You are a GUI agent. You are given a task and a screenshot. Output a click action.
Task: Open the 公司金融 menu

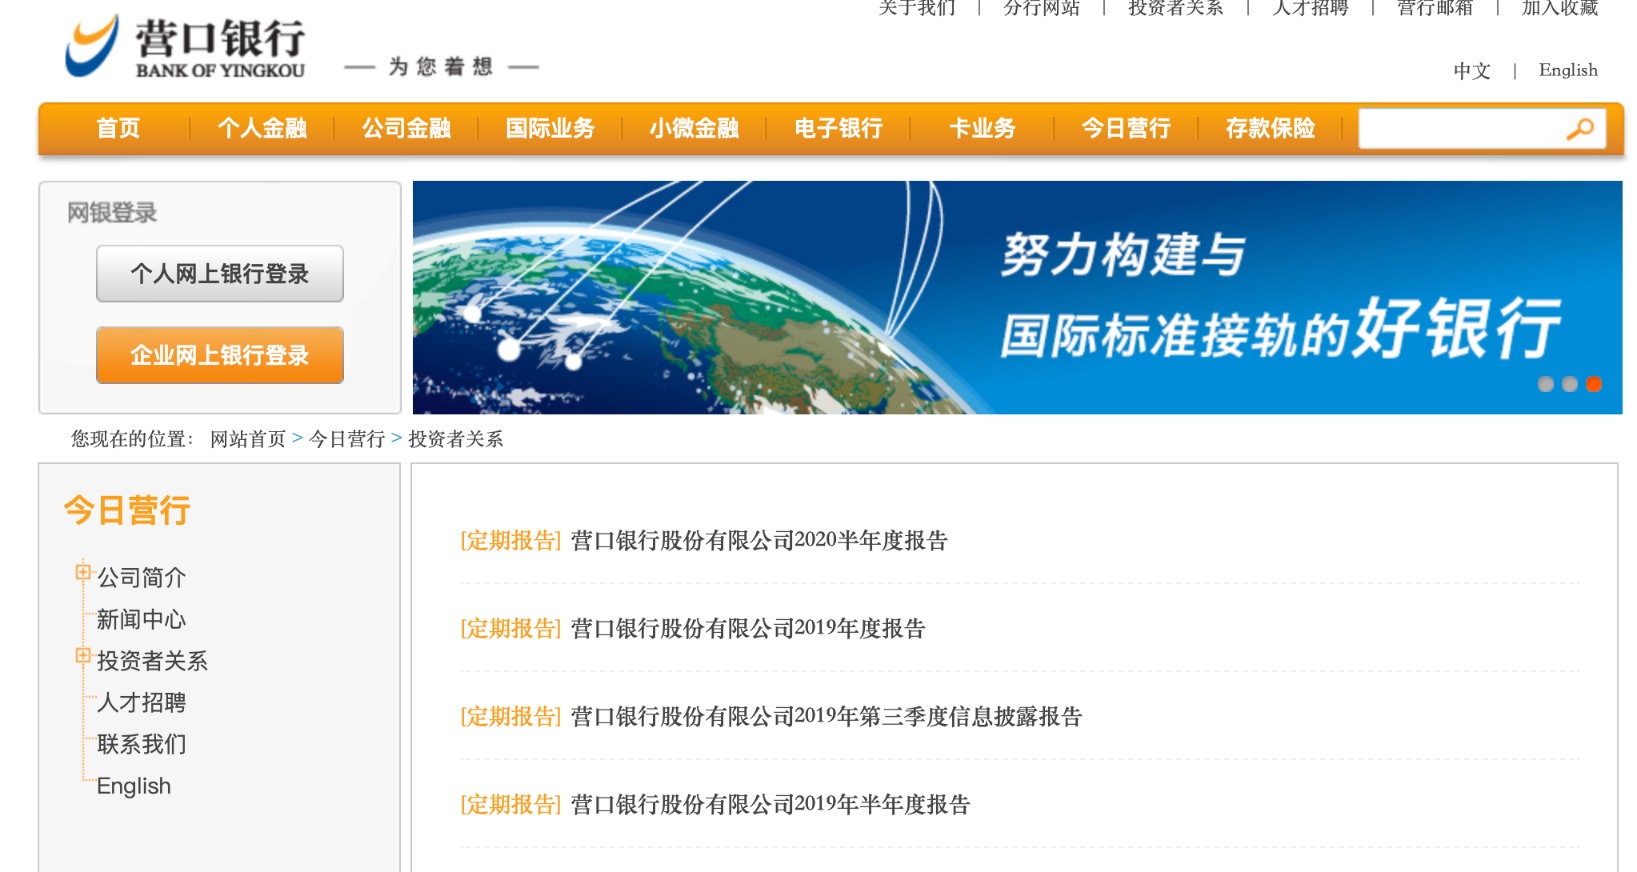[x=406, y=128]
